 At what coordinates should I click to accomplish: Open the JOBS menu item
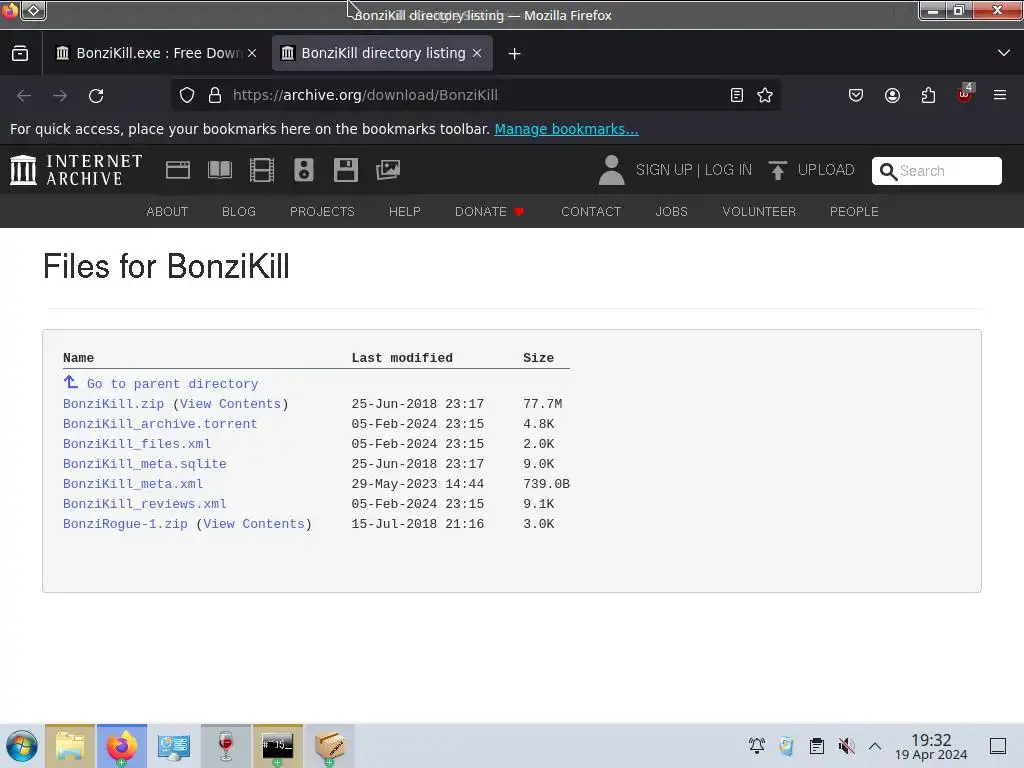[671, 212]
